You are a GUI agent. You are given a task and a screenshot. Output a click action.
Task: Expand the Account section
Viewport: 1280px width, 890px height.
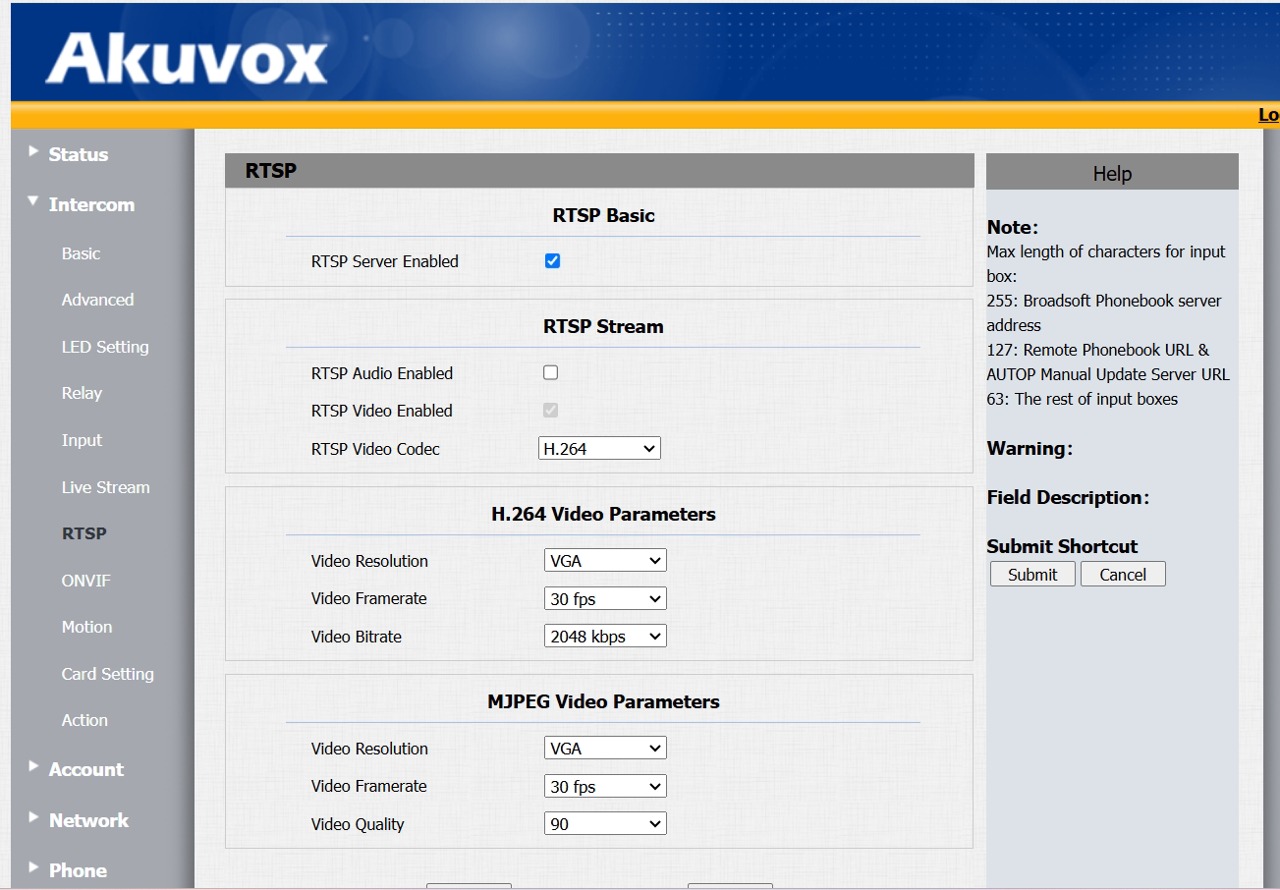(x=86, y=769)
